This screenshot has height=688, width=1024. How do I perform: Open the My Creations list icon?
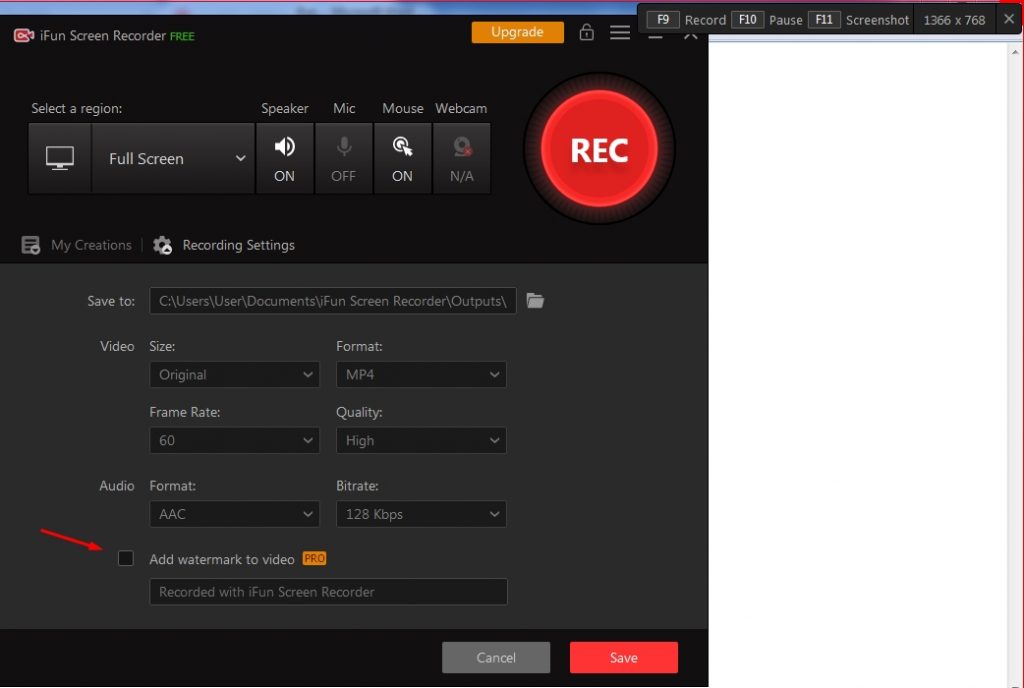31,245
